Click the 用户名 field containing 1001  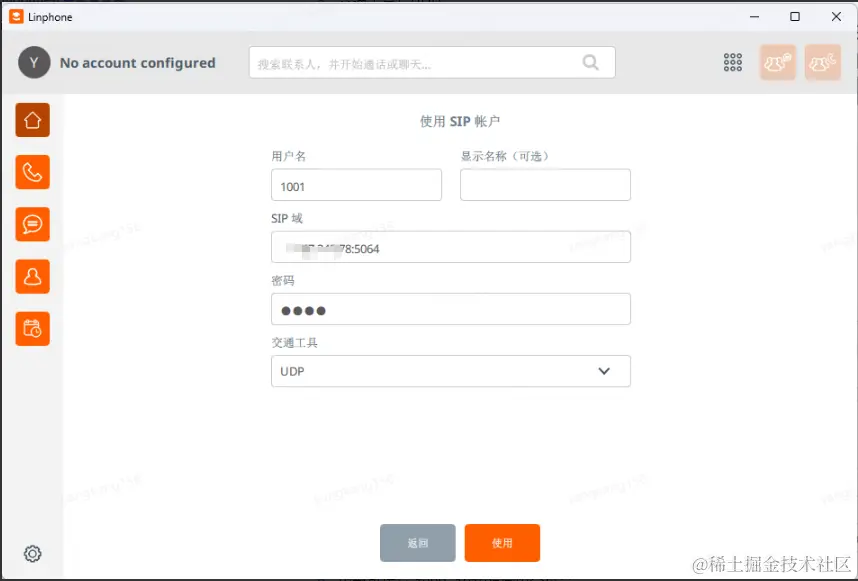356,185
